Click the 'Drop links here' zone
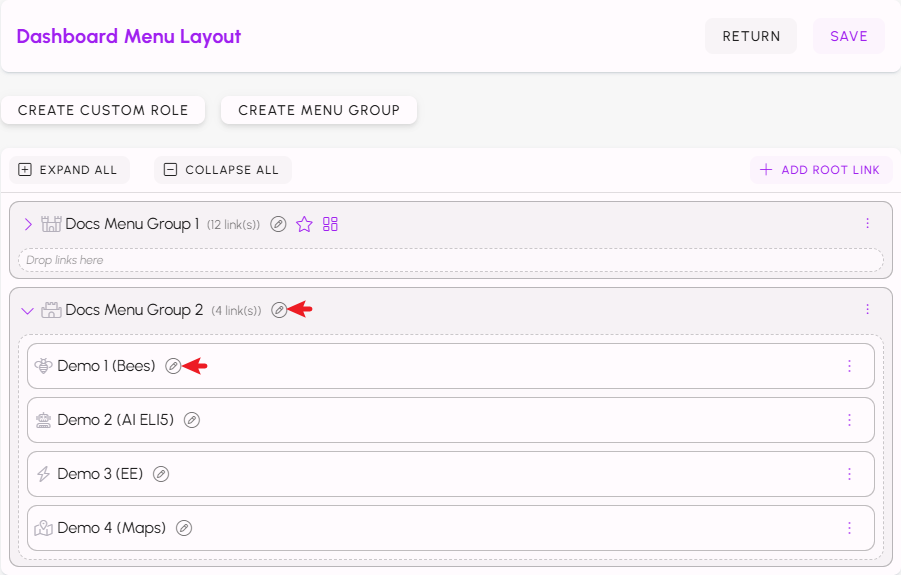Viewport: 901px width, 575px height. coord(450,260)
